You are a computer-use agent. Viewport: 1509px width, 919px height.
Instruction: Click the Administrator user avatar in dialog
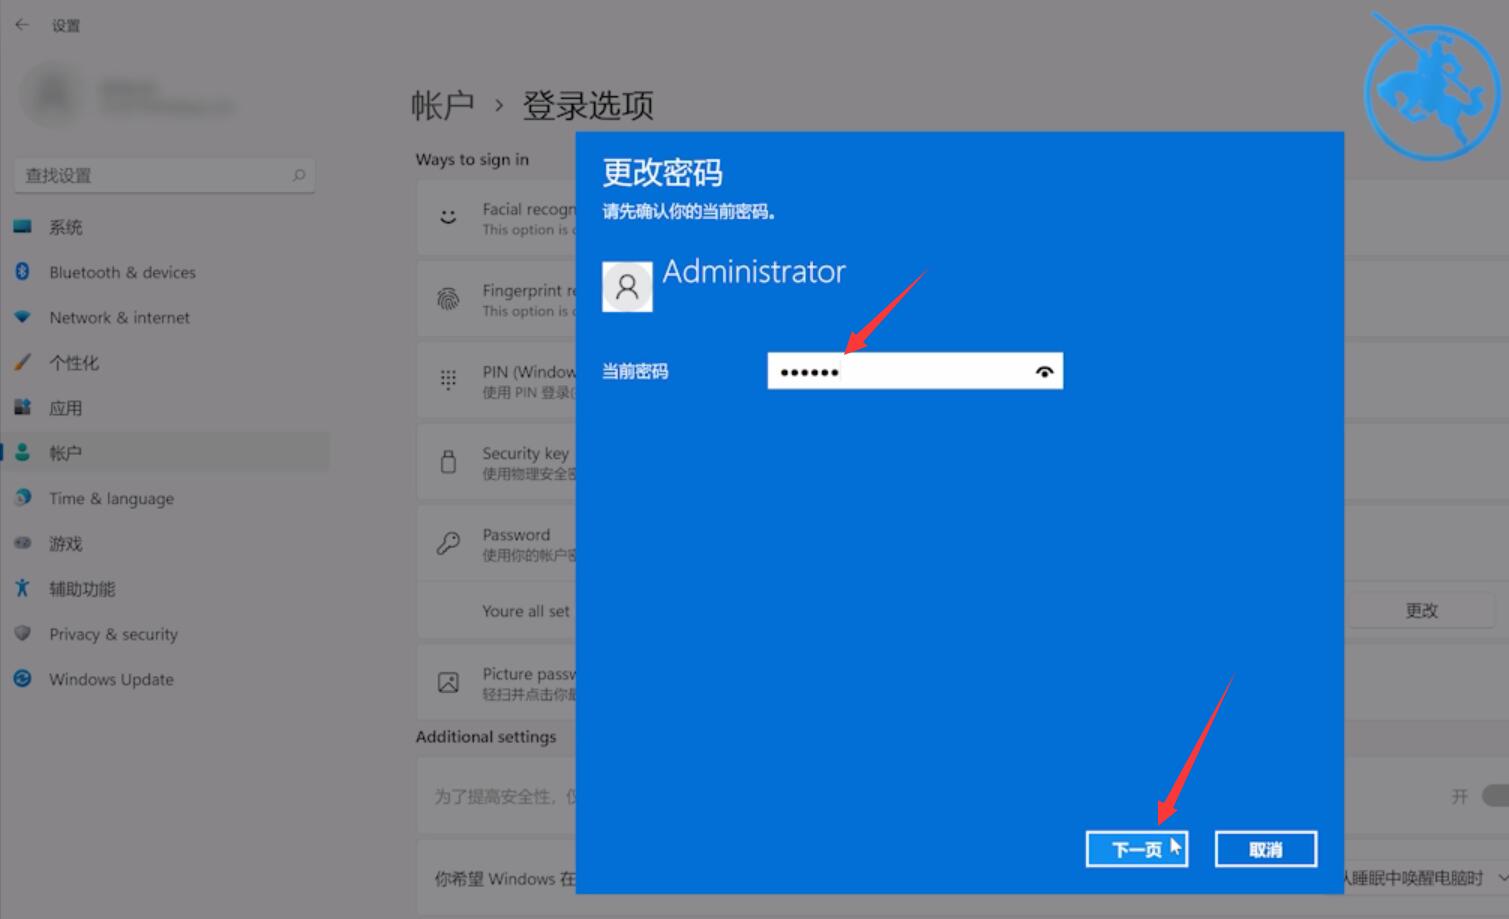(x=627, y=287)
